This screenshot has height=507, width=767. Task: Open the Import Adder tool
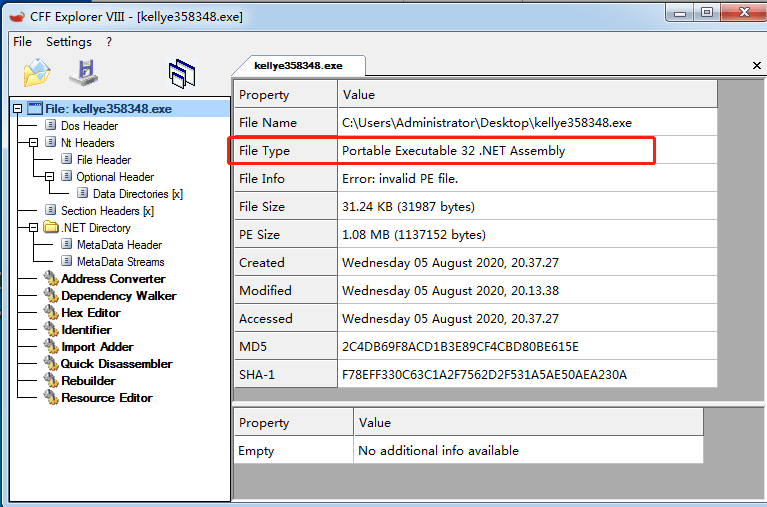pyautogui.click(x=97, y=347)
